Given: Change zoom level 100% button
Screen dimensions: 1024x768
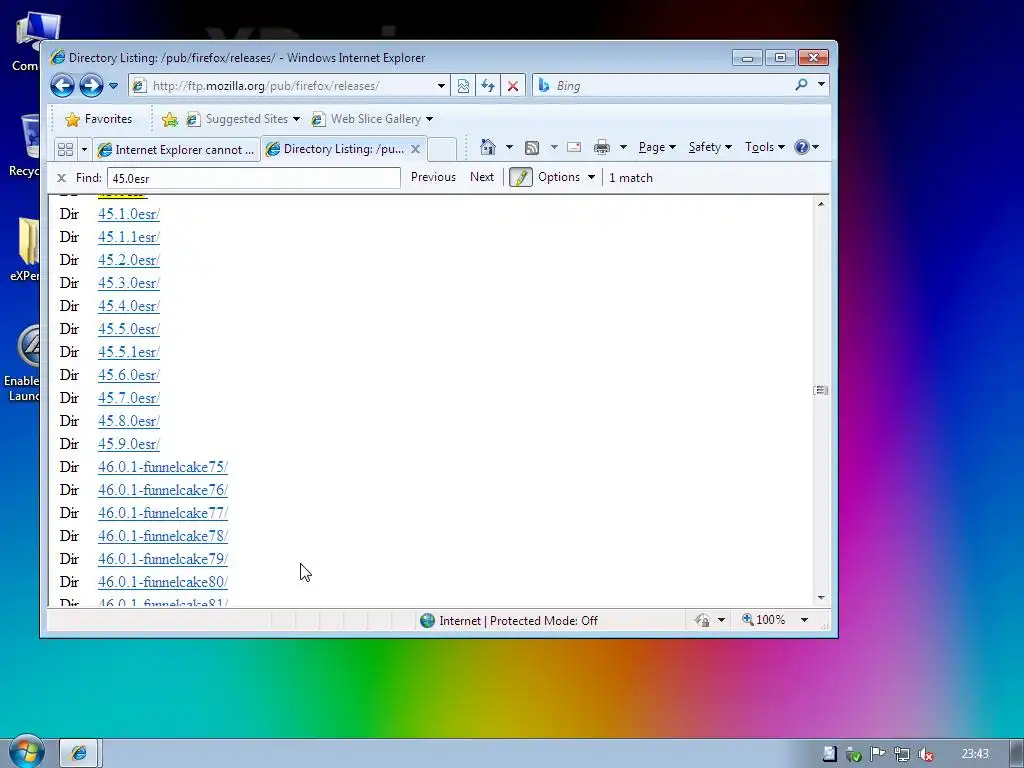Looking at the screenshot, I should click(763, 620).
